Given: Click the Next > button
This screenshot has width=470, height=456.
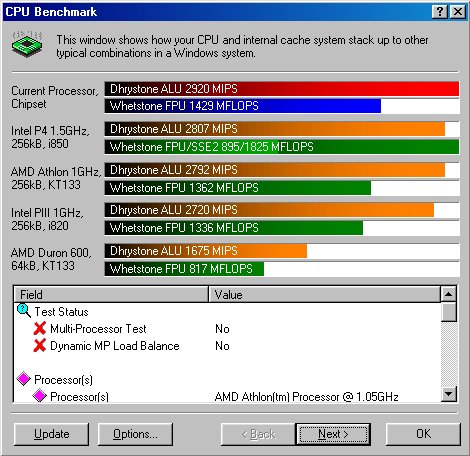Looking at the screenshot, I should pos(333,434).
